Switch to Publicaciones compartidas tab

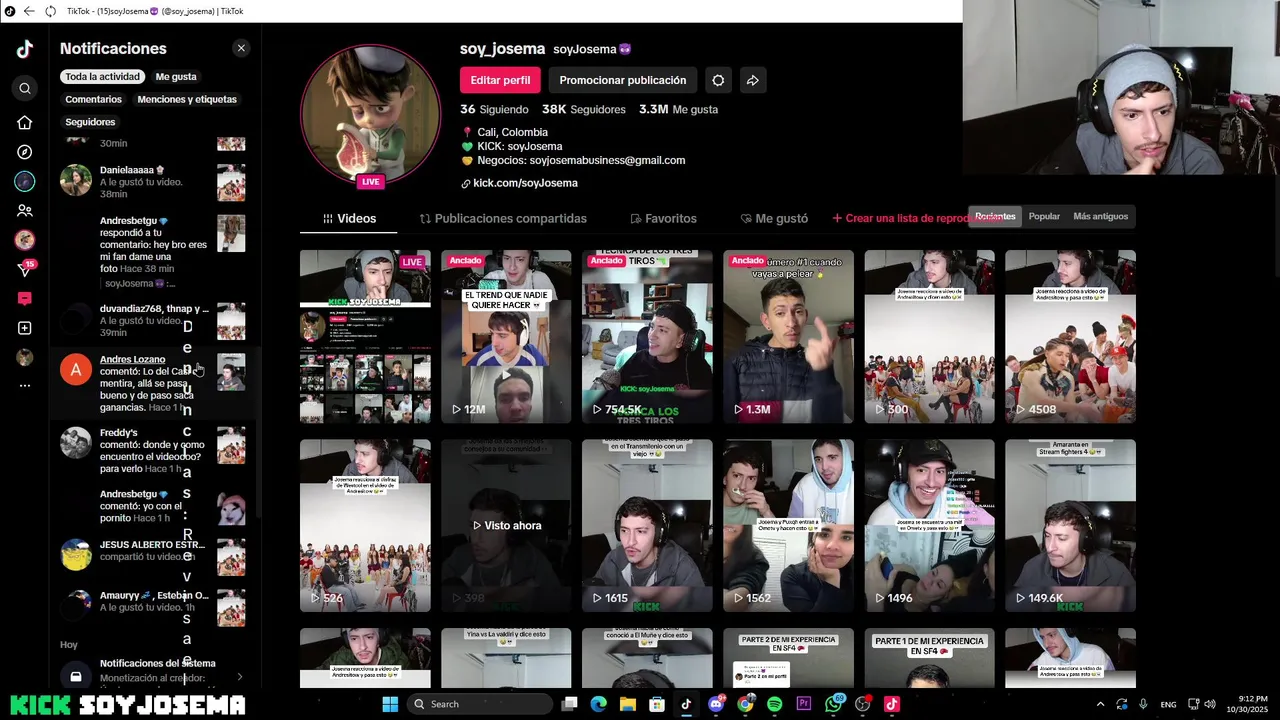pos(503,218)
